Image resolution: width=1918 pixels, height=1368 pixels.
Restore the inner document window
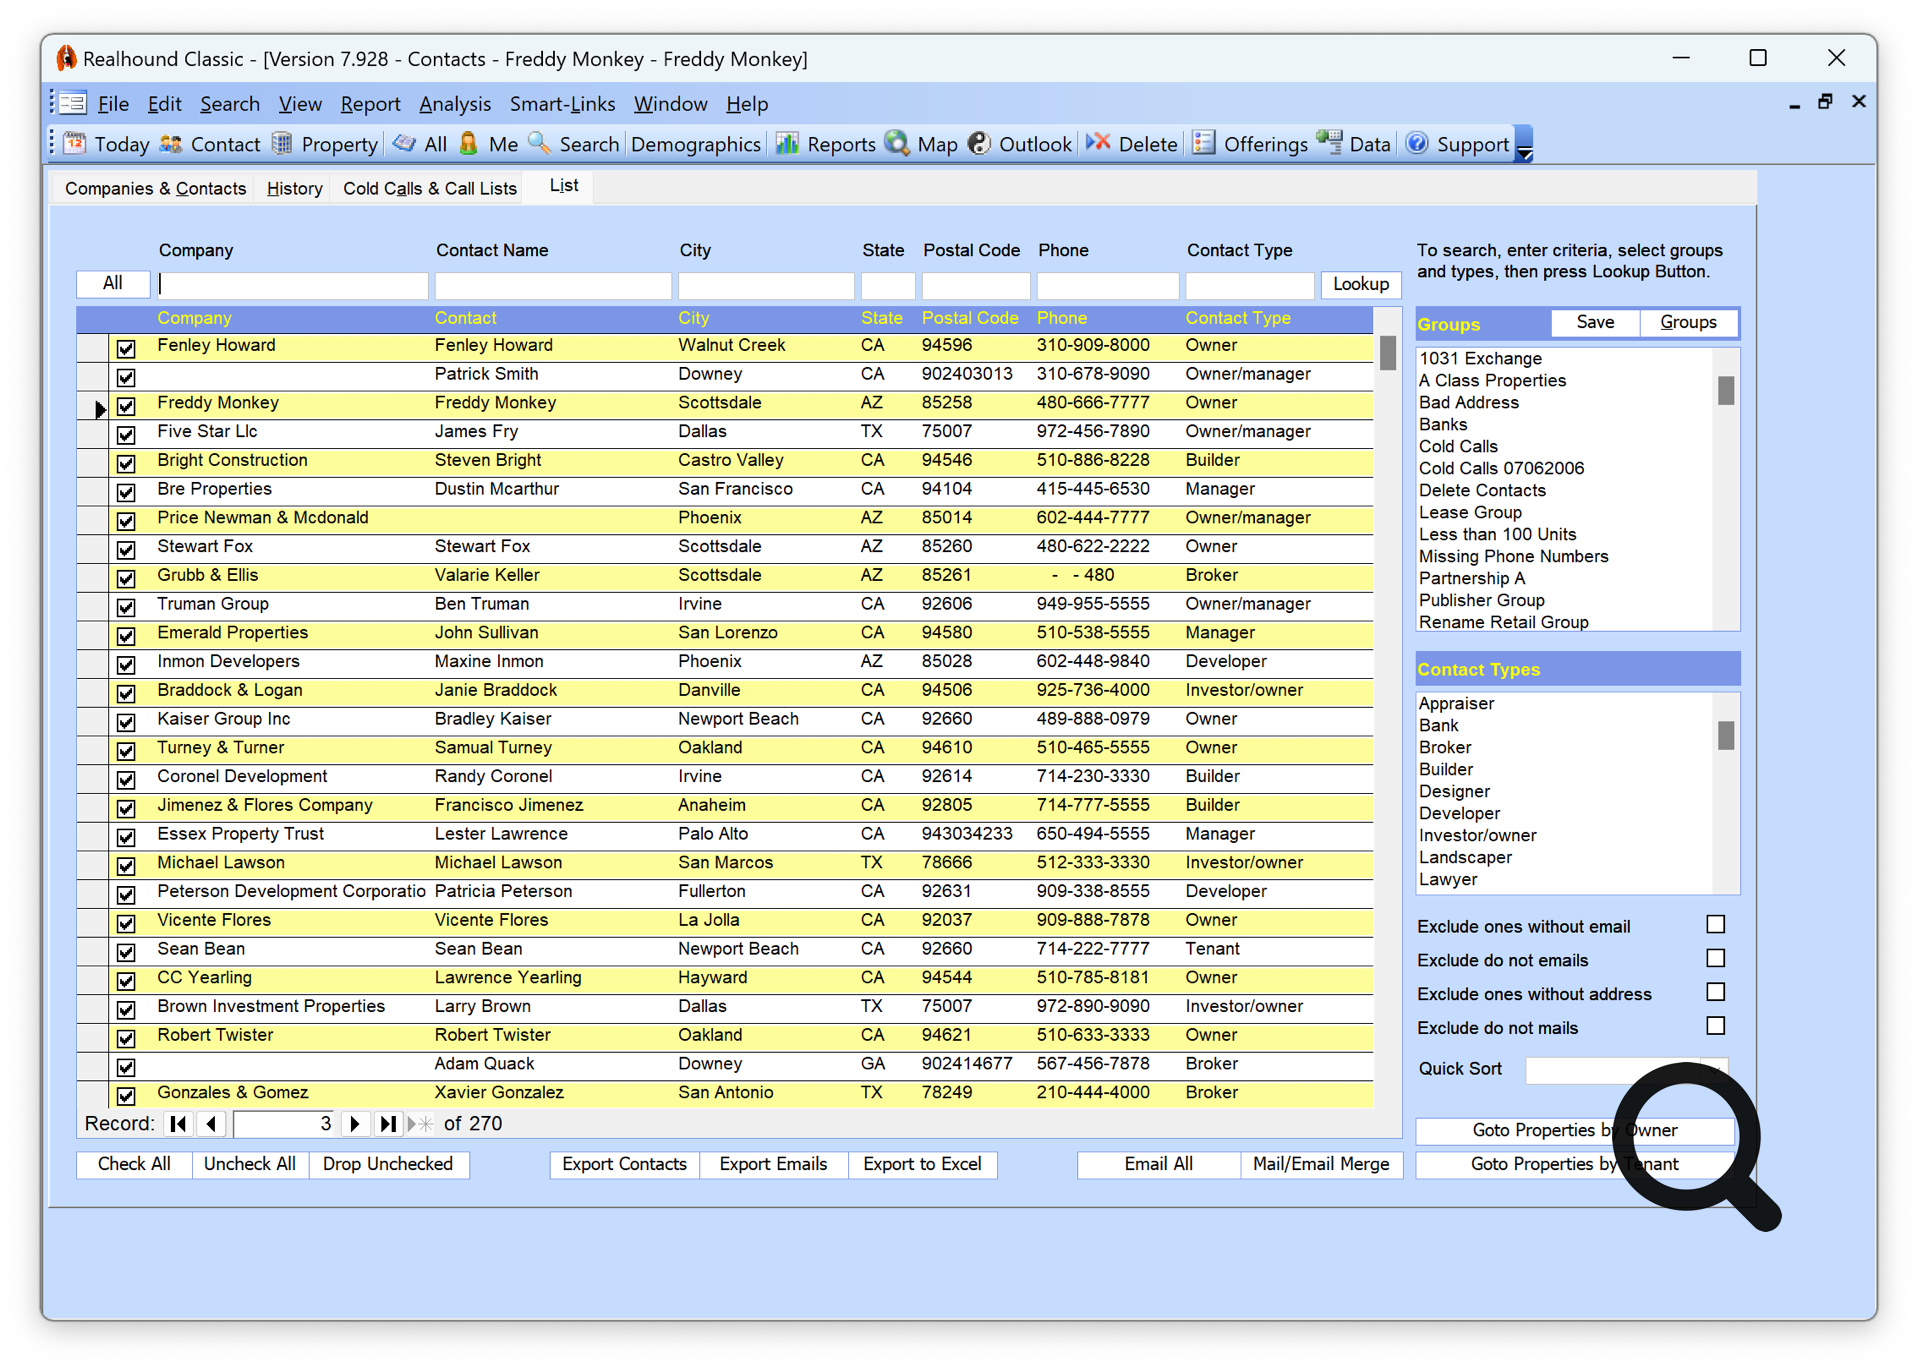click(x=1825, y=101)
